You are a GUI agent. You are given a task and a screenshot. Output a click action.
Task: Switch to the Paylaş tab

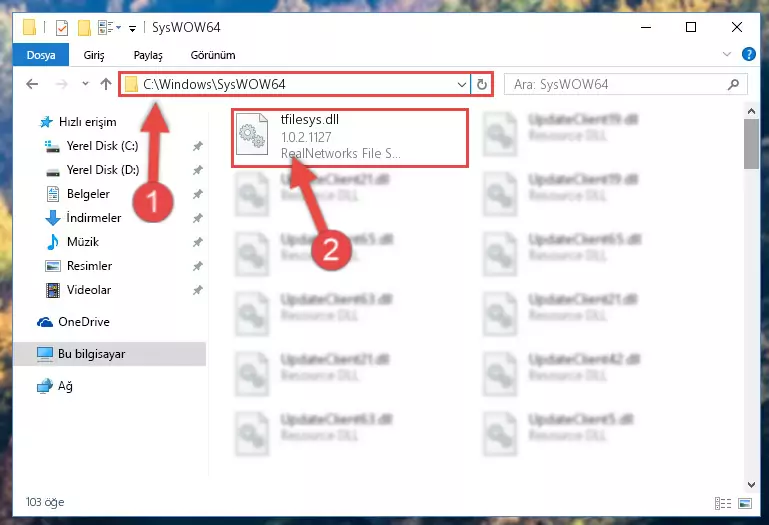pyautogui.click(x=148, y=55)
